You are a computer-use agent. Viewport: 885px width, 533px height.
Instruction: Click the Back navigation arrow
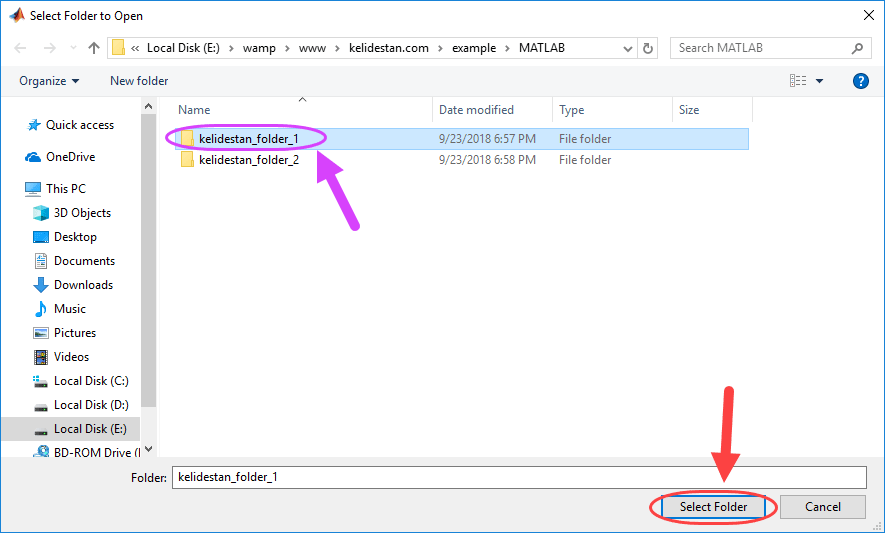(20, 48)
